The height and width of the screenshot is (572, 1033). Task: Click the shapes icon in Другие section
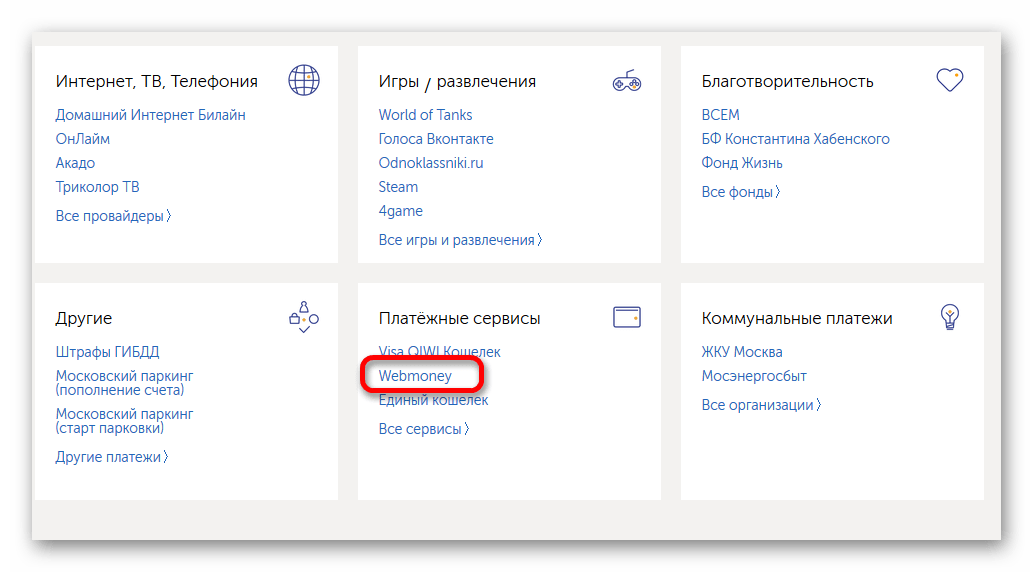303,317
